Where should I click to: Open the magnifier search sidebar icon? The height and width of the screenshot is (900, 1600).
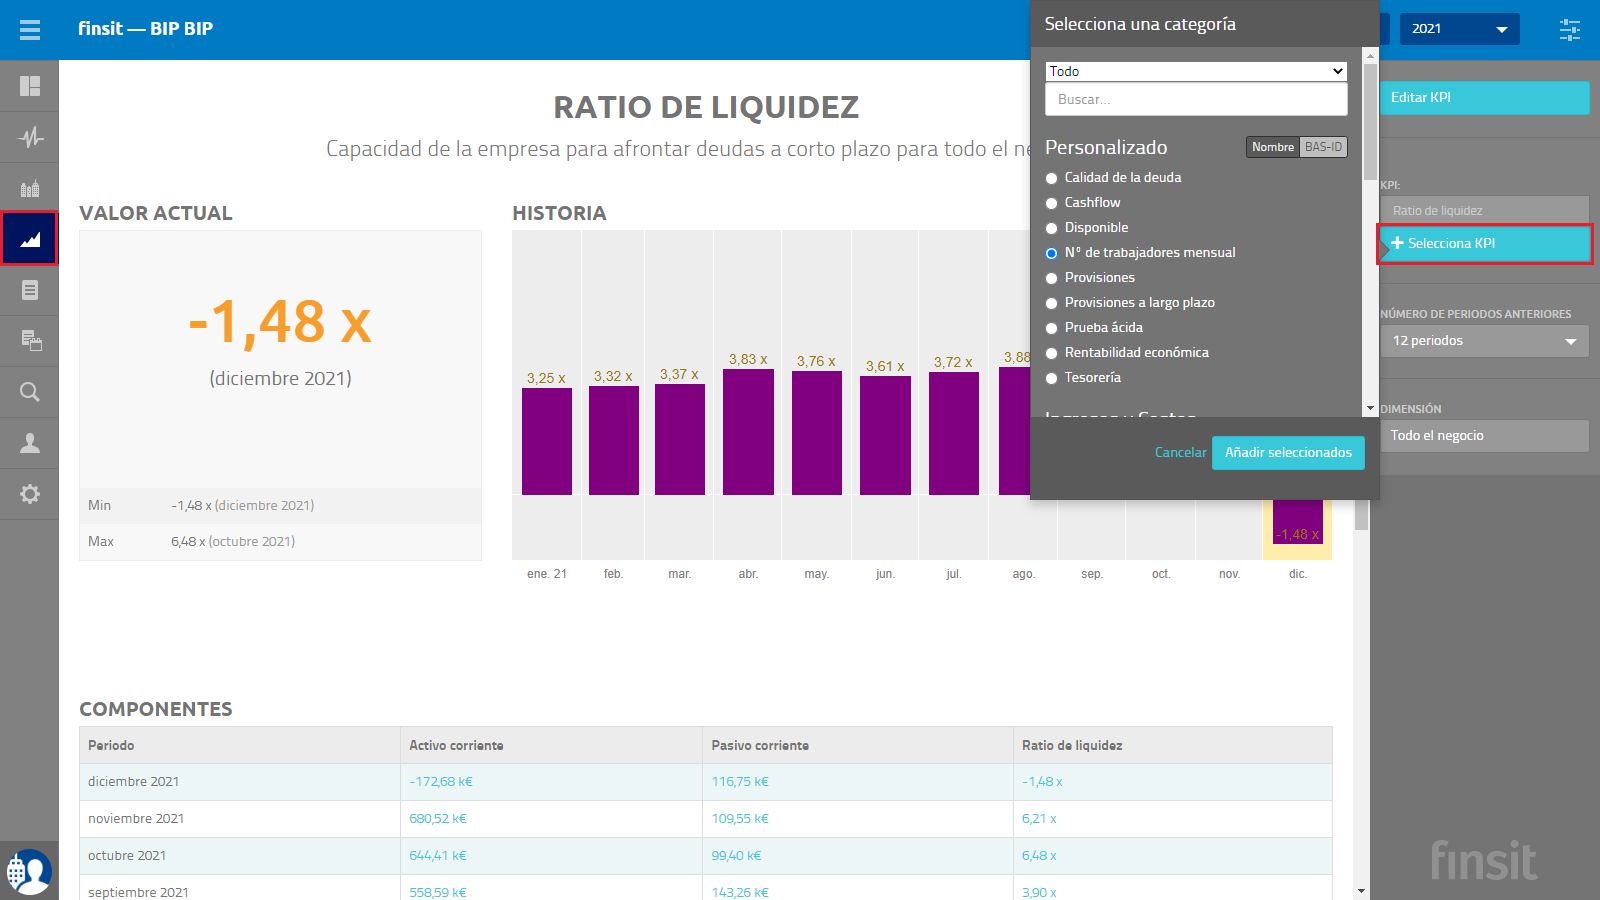(x=30, y=392)
